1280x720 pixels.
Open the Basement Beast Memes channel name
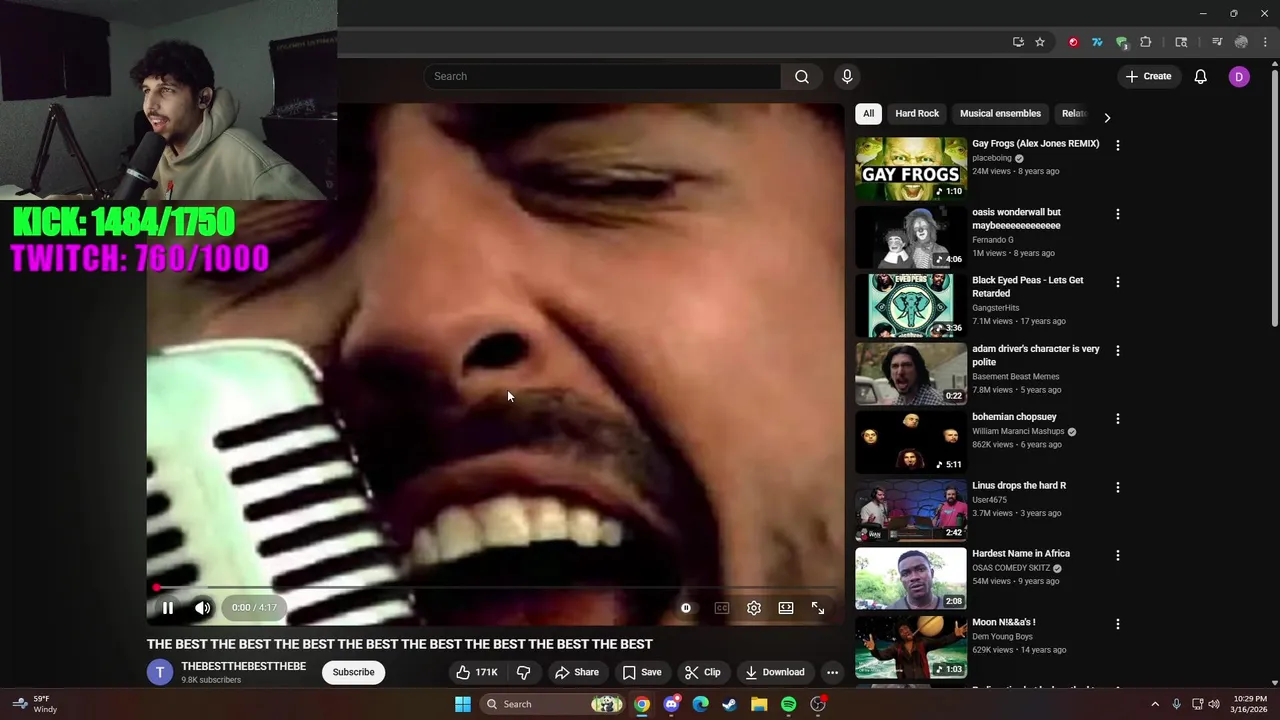[1015, 377]
